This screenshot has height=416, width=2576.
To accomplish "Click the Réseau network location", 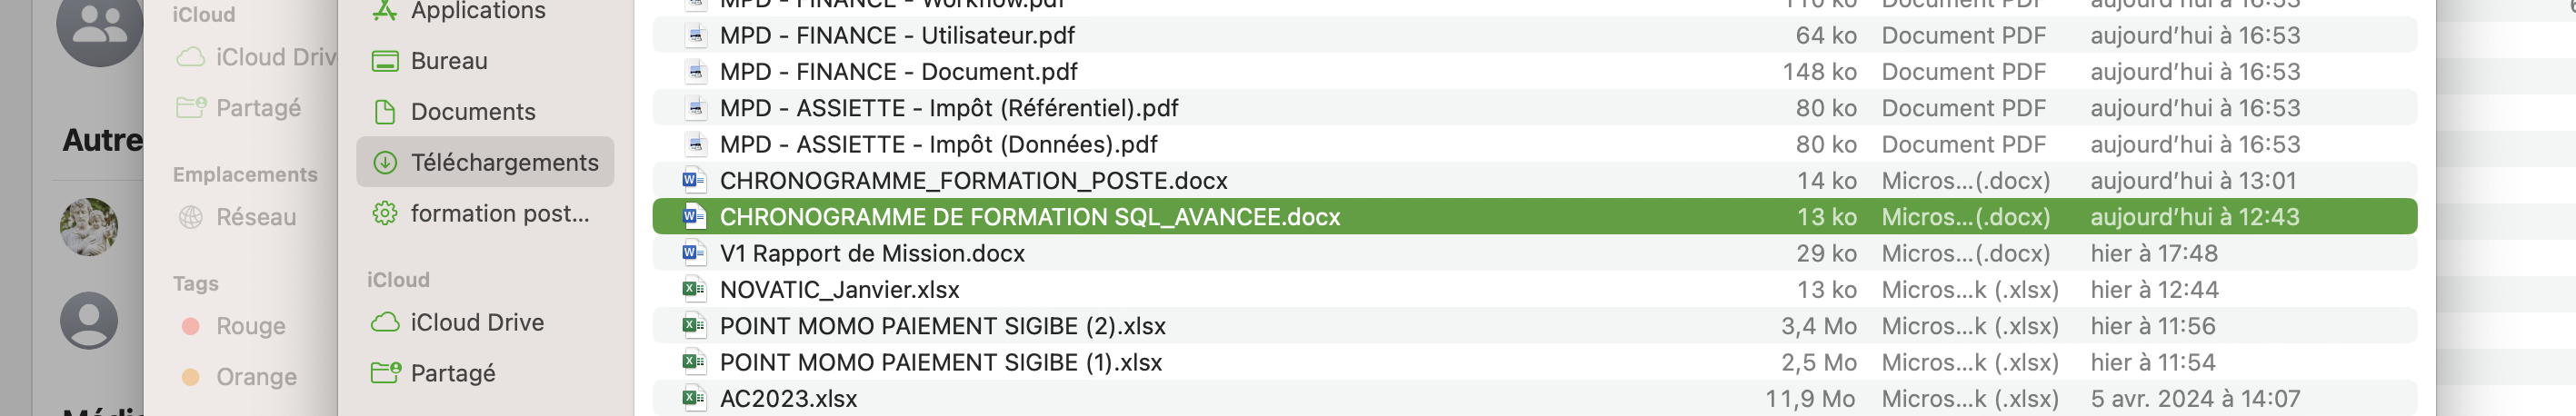I will 256,217.
